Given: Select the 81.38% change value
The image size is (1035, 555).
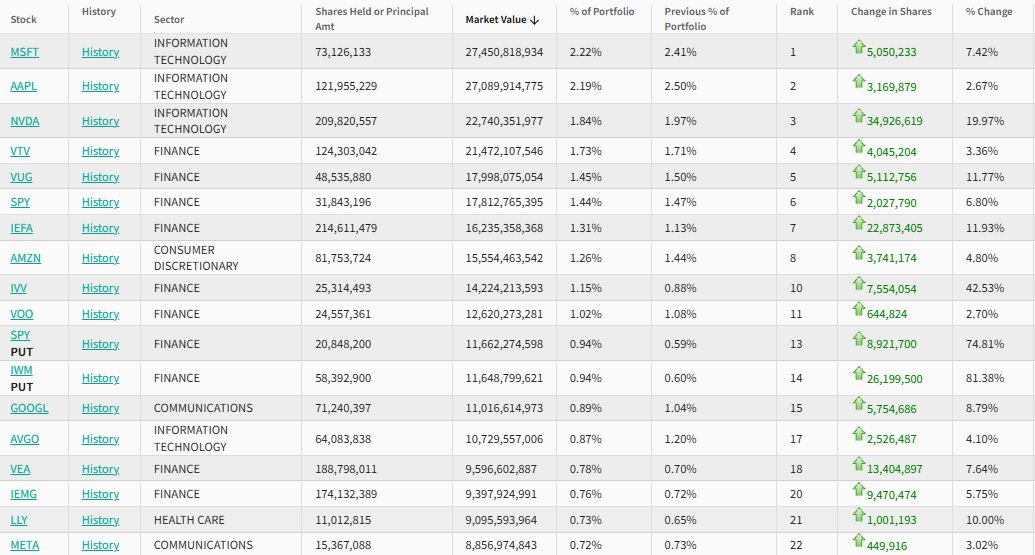Looking at the screenshot, I should click(985, 378).
